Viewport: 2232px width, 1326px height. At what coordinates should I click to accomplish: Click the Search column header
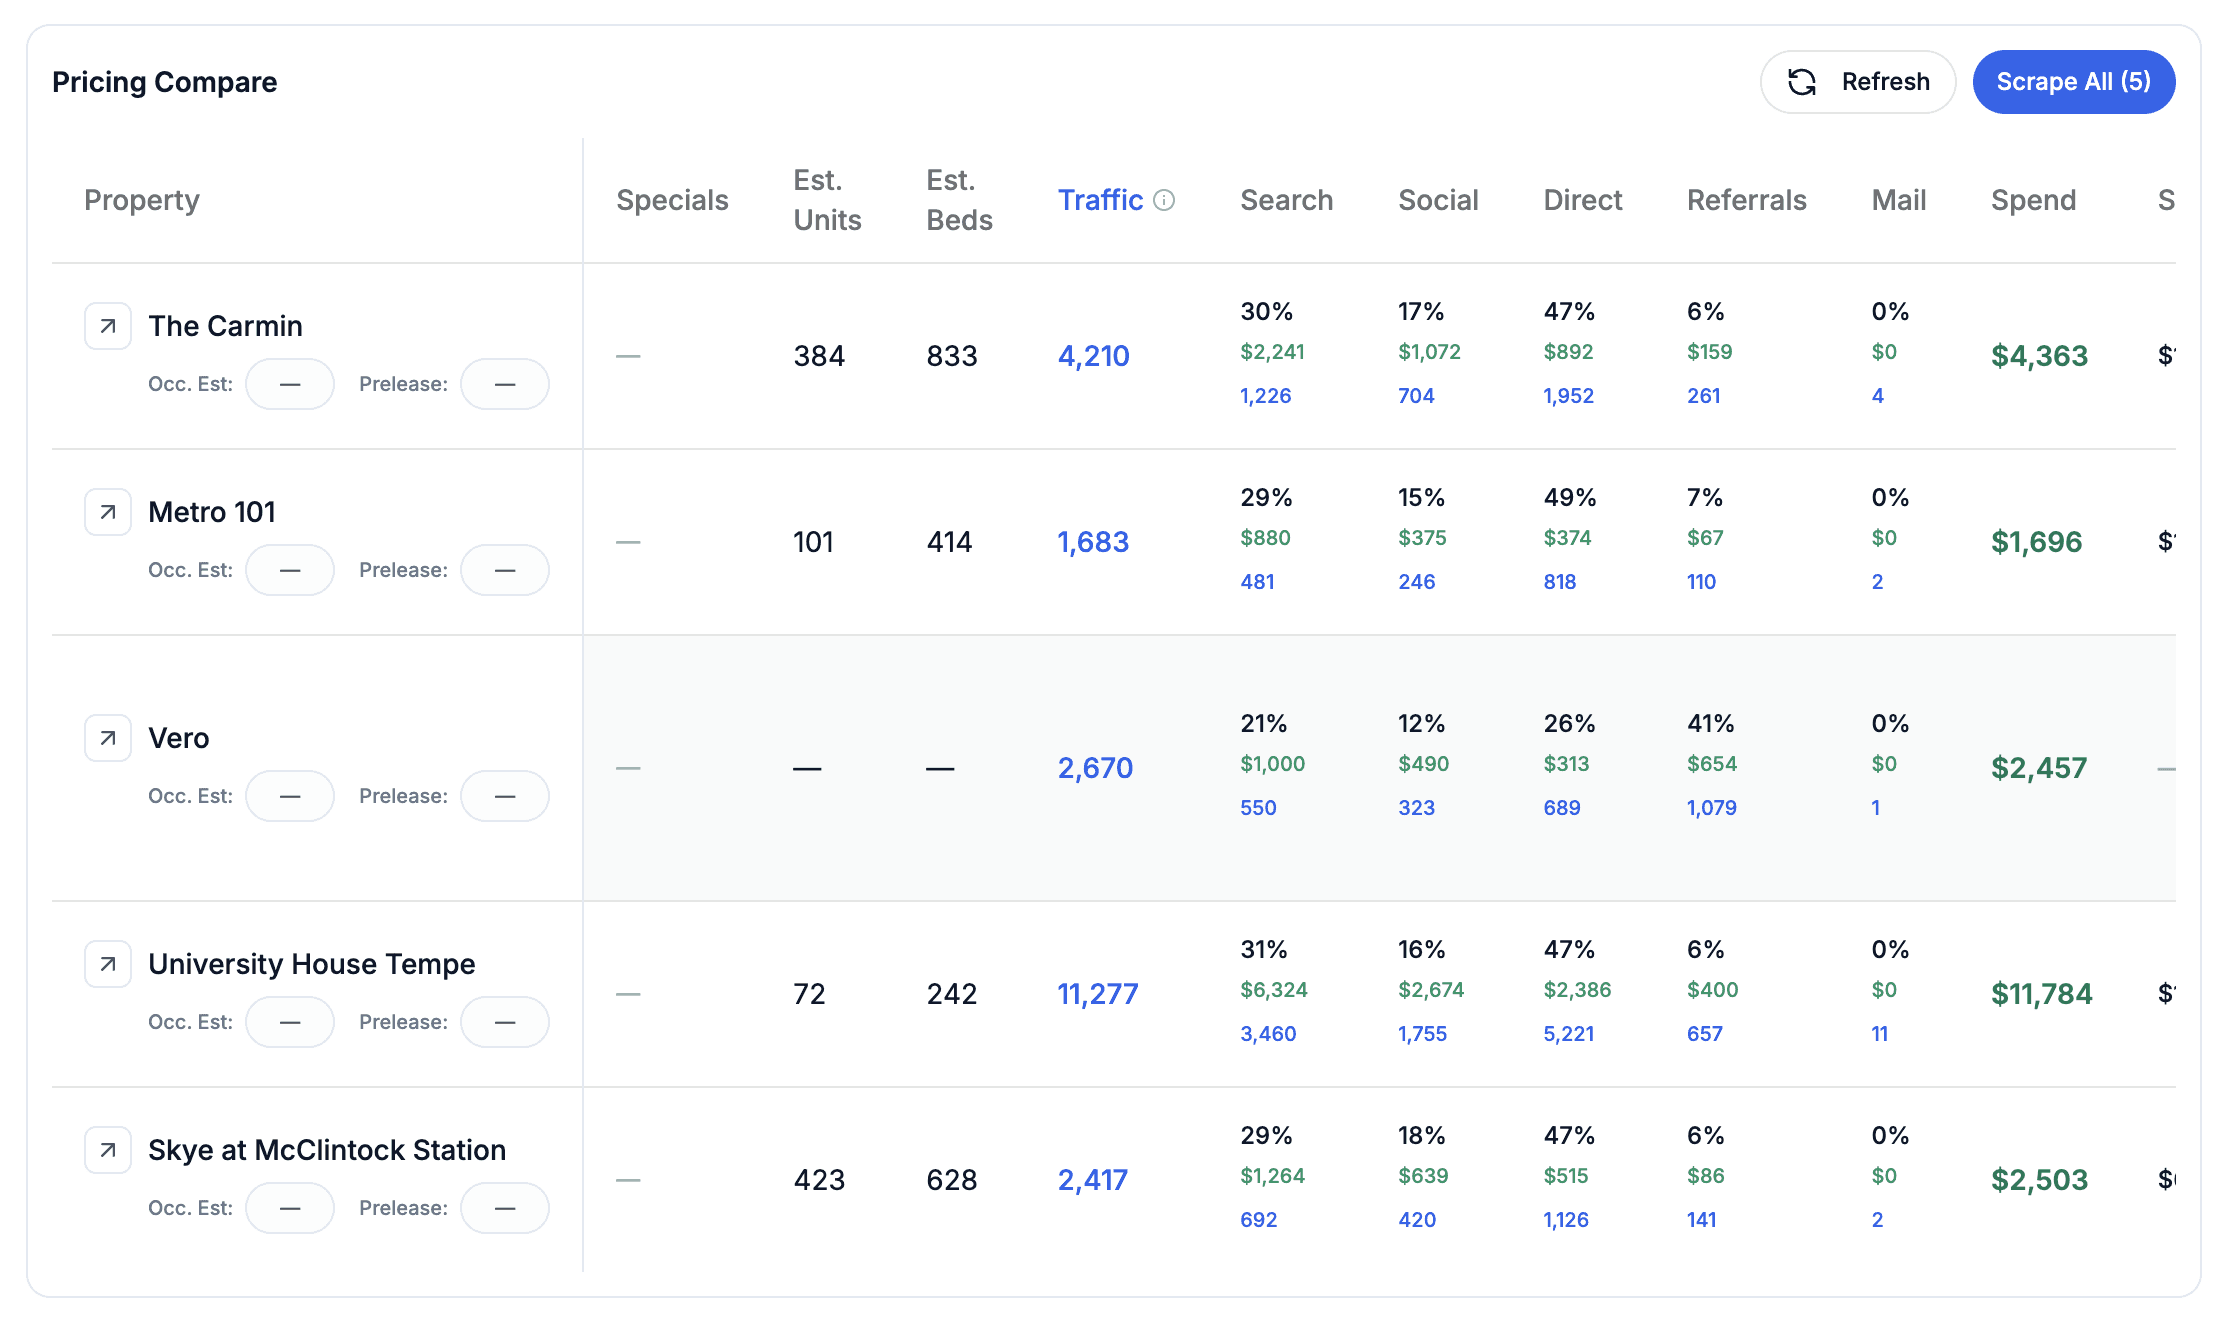pyautogui.click(x=1286, y=200)
